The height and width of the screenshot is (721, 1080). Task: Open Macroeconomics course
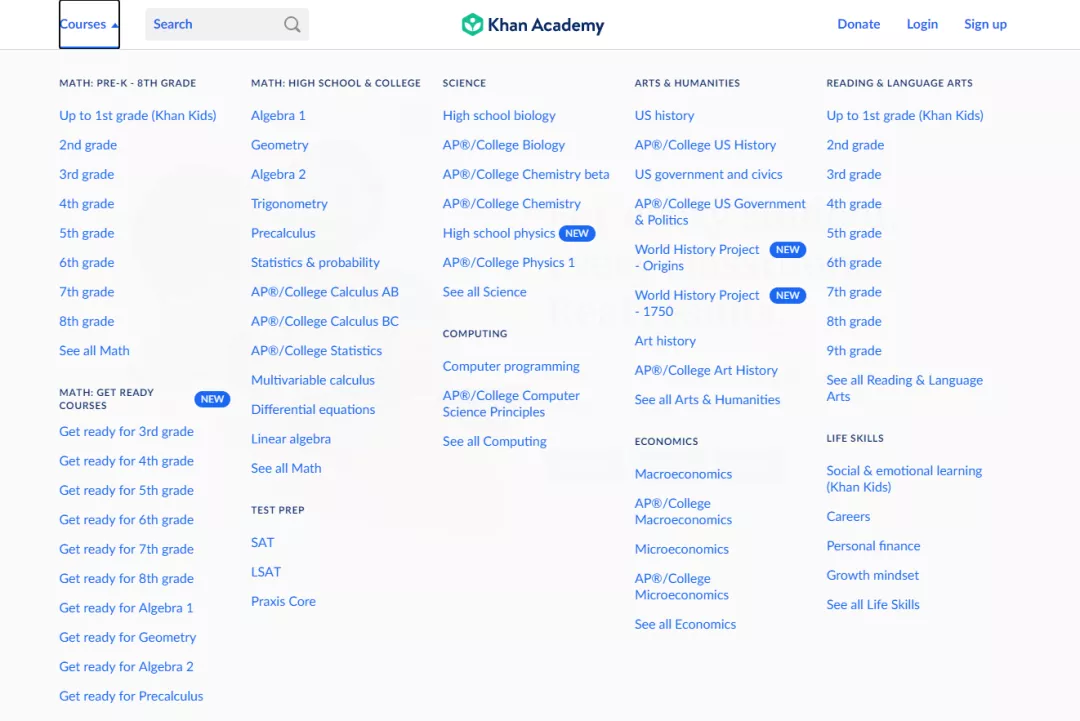(683, 474)
